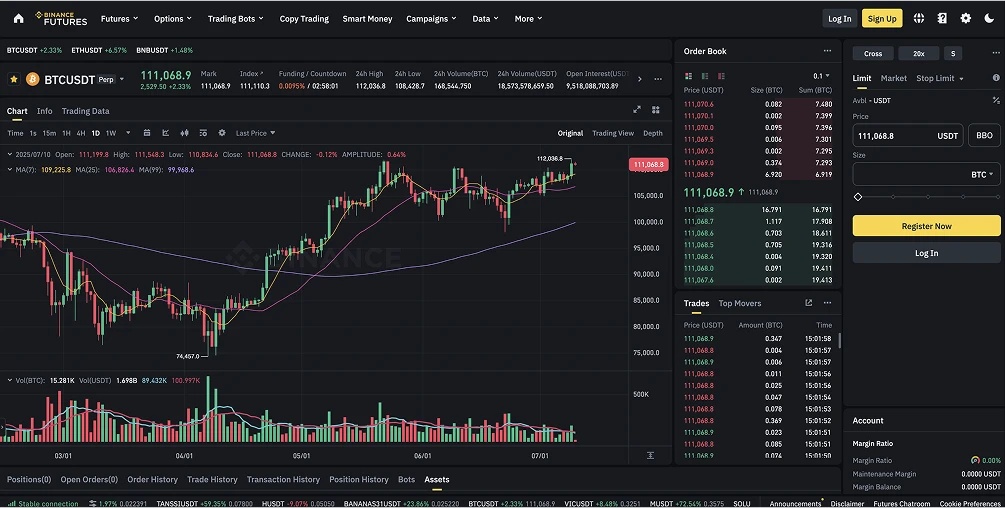The width and height of the screenshot is (1005, 508).
Task: Adjust the 20x leverage button
Action: 918,53
